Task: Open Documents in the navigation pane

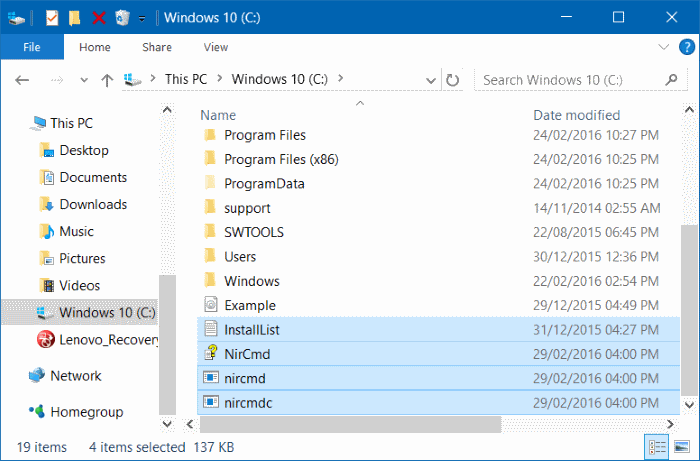Action: pos(93,177)
